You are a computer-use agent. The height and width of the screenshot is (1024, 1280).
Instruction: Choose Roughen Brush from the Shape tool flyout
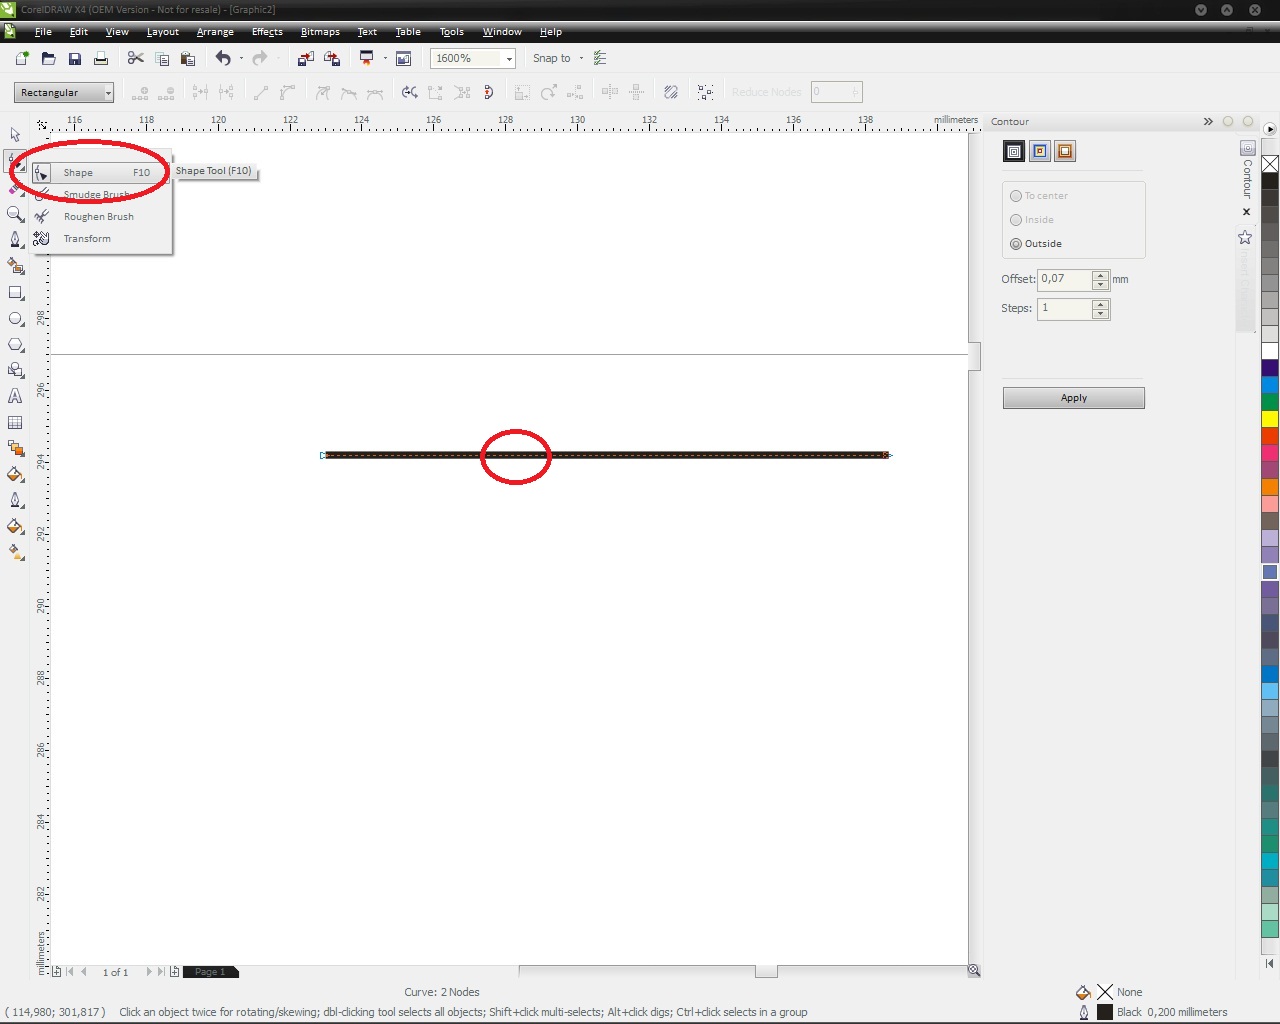click(x=98, y=216)
